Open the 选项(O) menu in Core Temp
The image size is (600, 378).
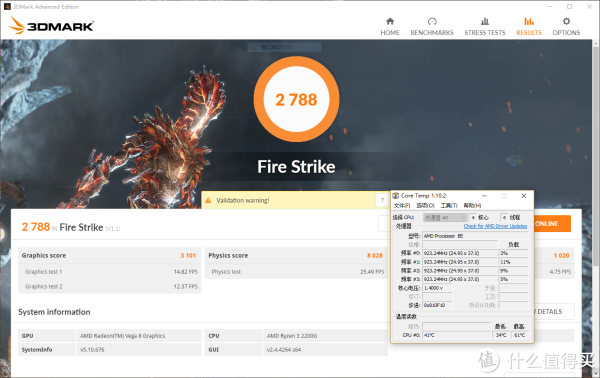[x=425, y=205]
